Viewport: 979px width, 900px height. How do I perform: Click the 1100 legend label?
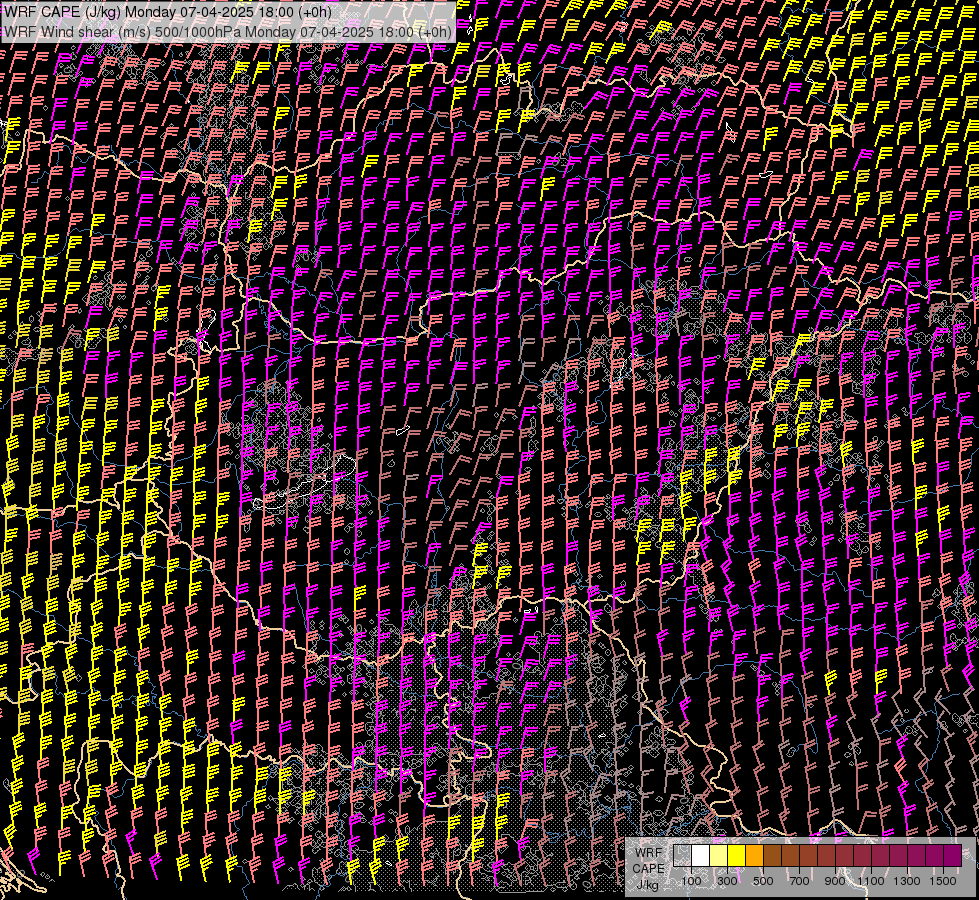point(870,881)
